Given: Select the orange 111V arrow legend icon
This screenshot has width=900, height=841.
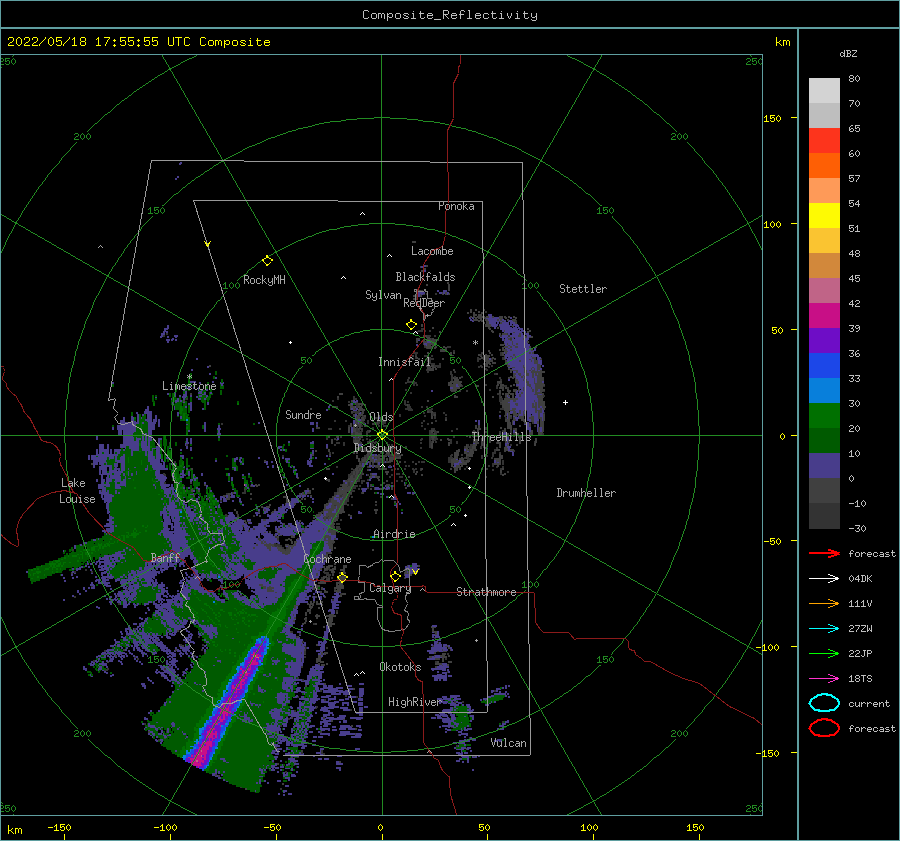Looking at the screenshot, I should pos(824,603).
